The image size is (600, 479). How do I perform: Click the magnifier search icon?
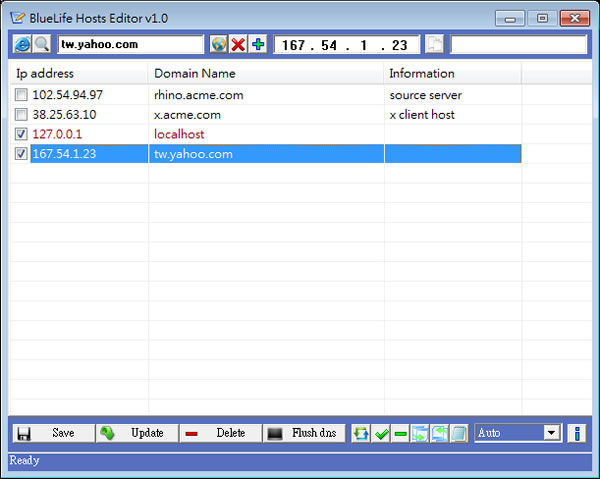(41, 44)
